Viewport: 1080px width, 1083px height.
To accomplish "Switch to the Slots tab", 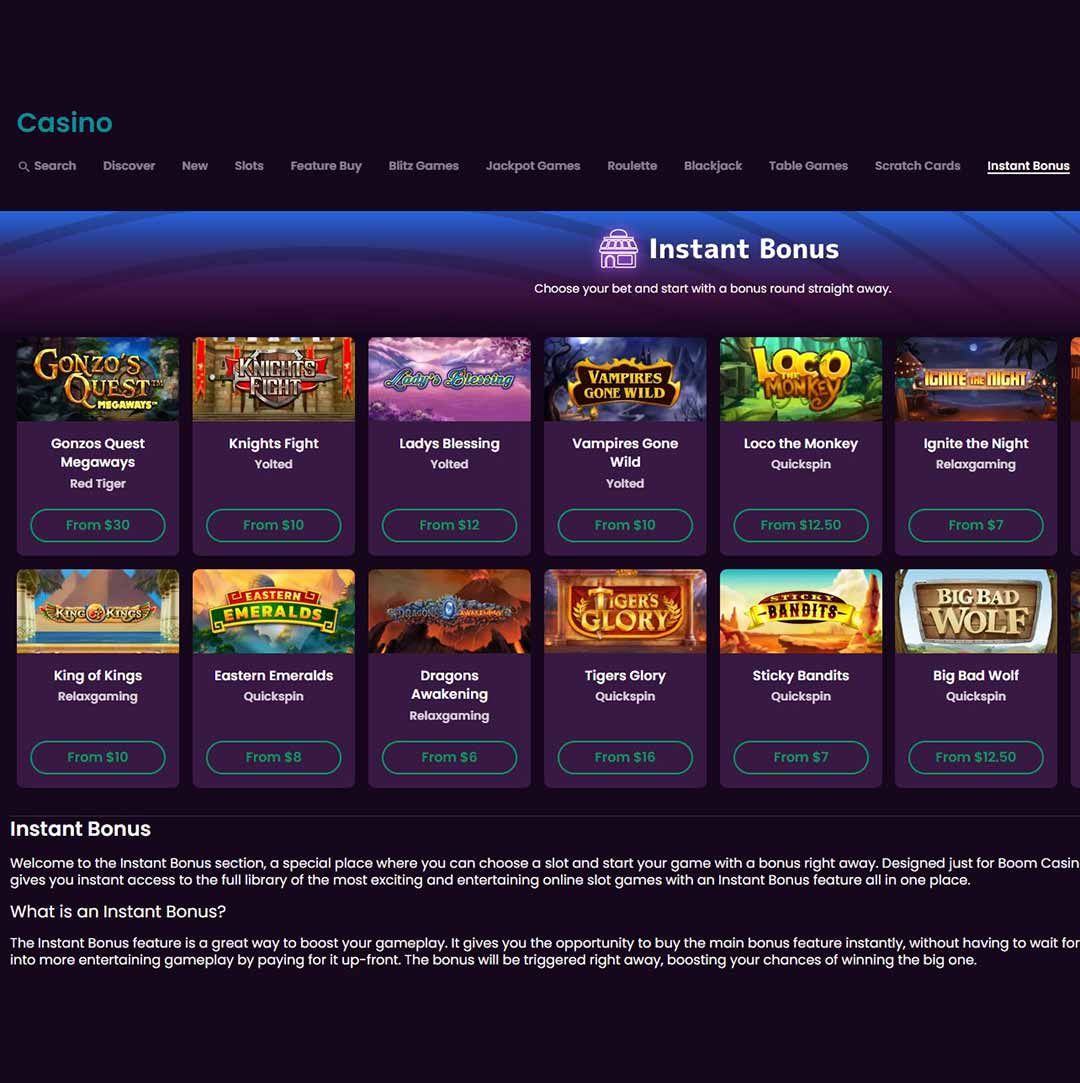I will point(249,166).
